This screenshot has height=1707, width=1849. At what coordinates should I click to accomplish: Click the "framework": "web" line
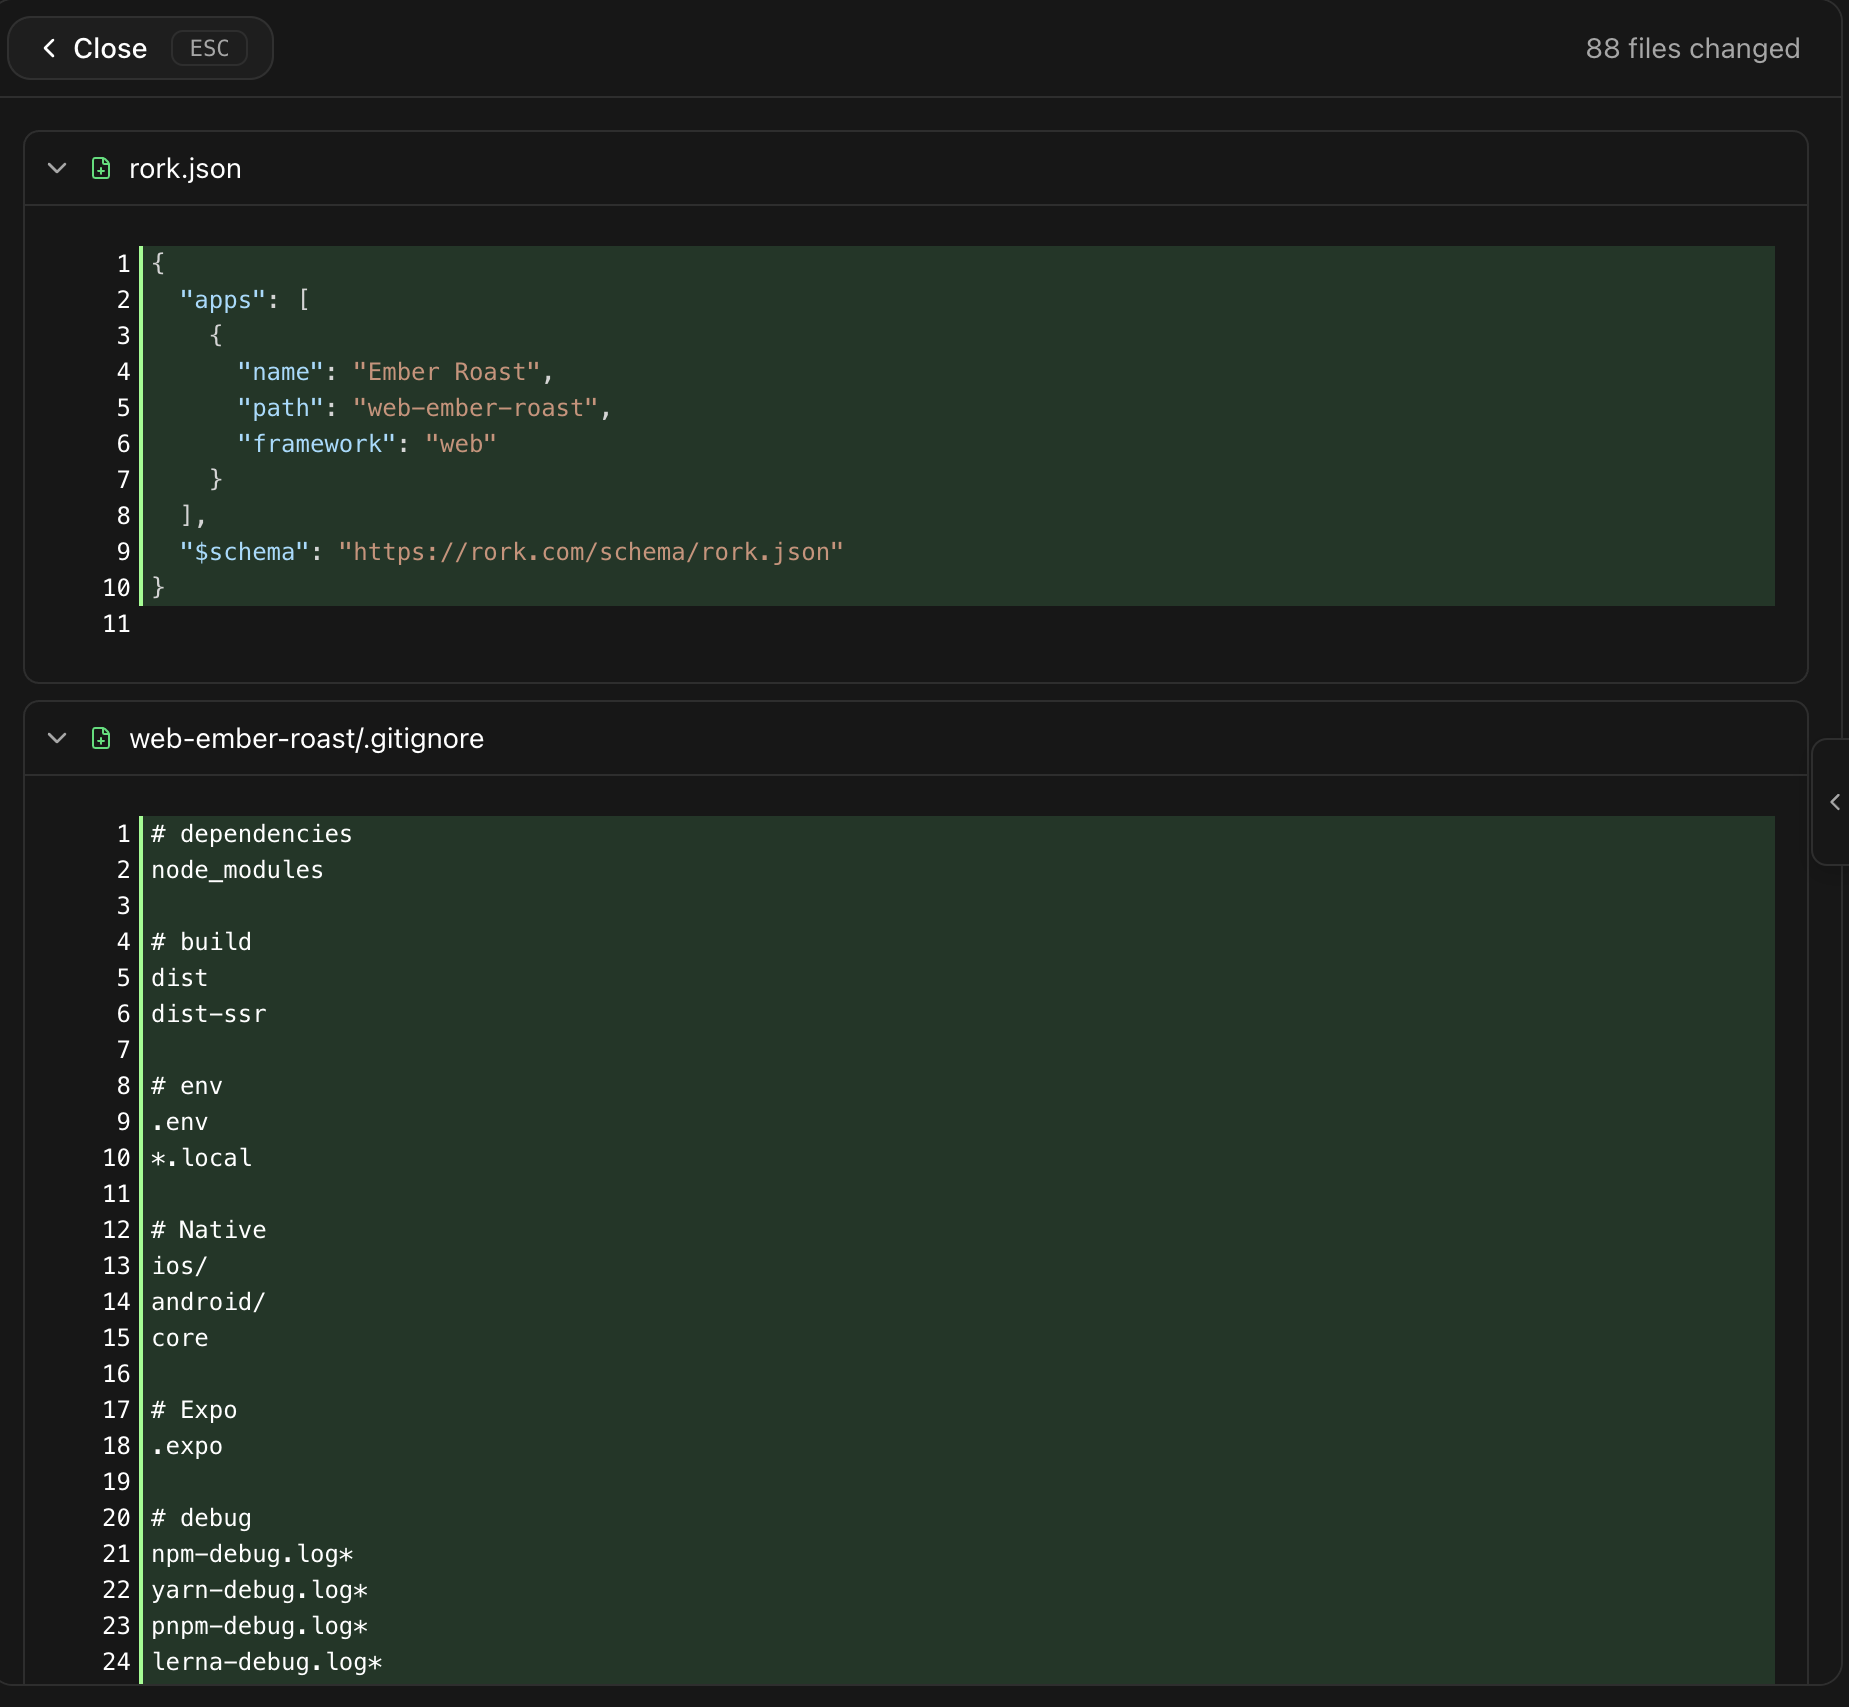point(958,444)
